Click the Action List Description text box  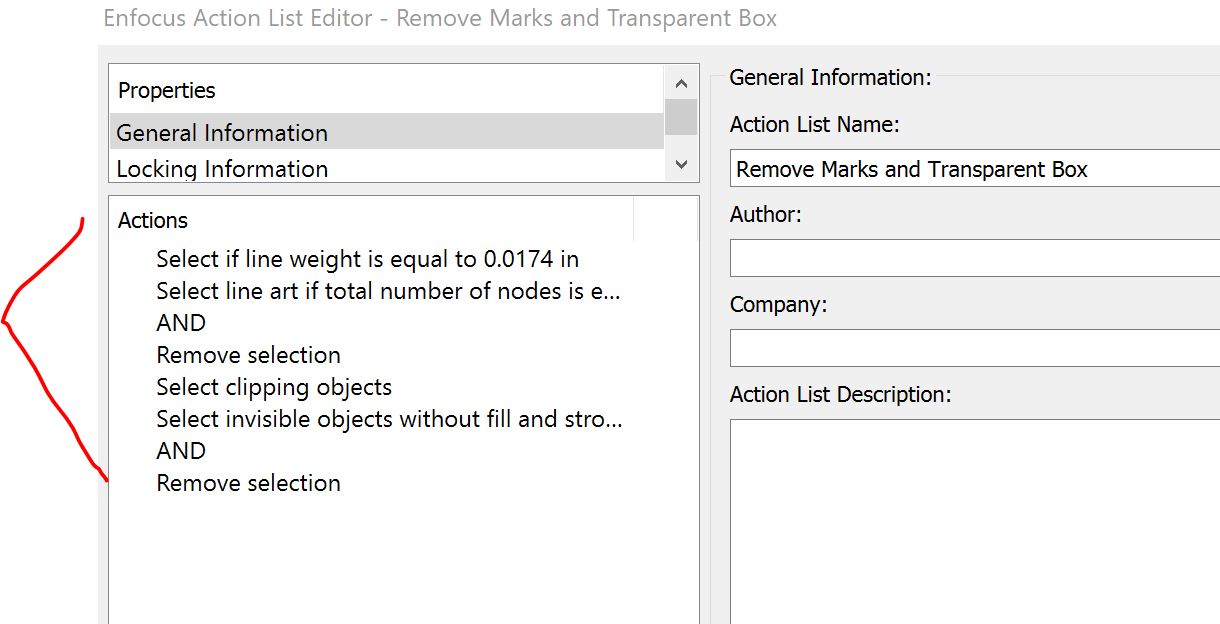(x=975, y=520)
